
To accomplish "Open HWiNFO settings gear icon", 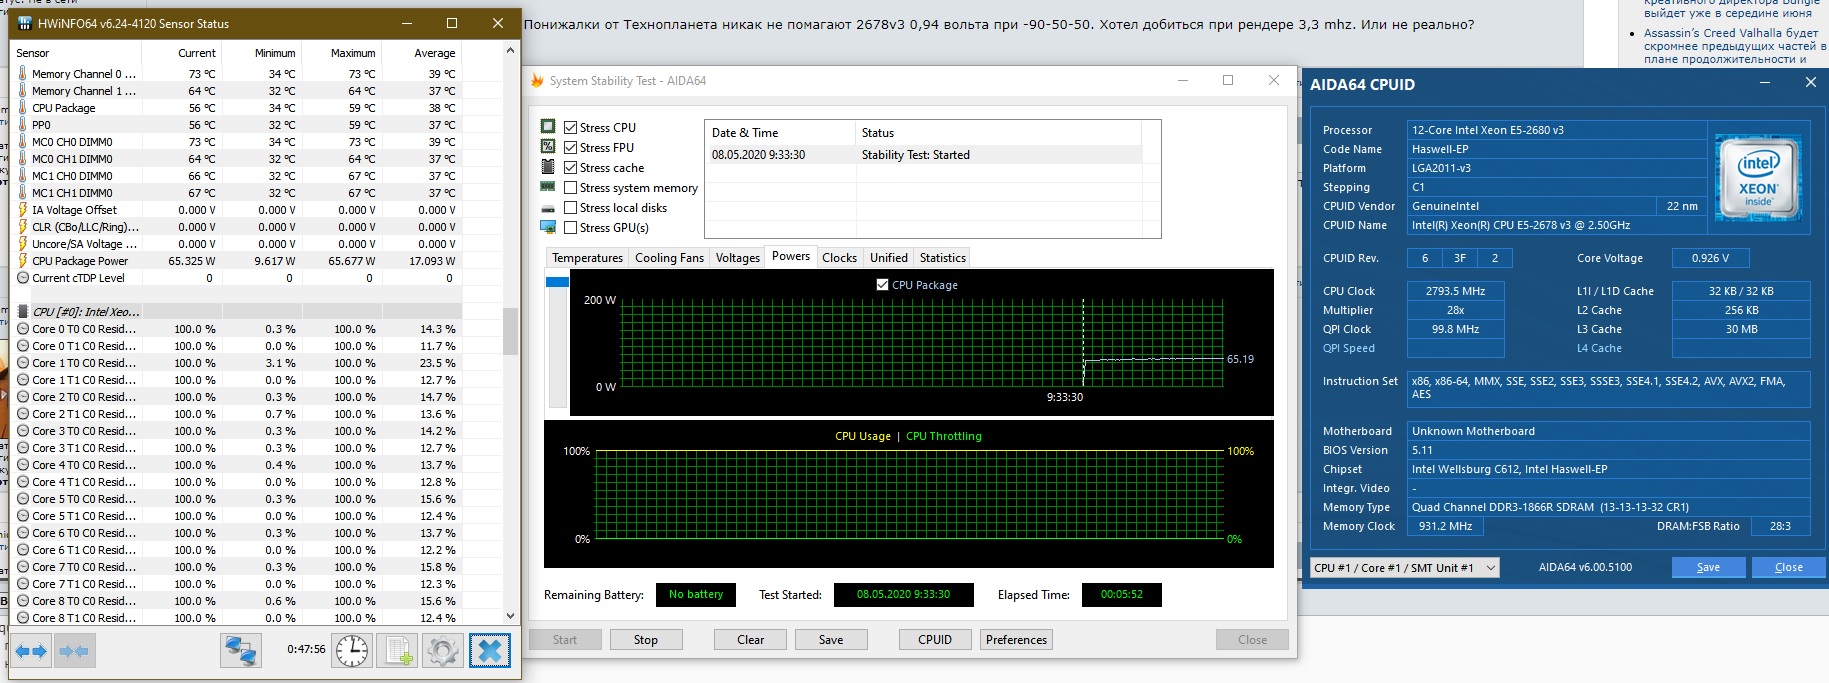I will [442, 651].
